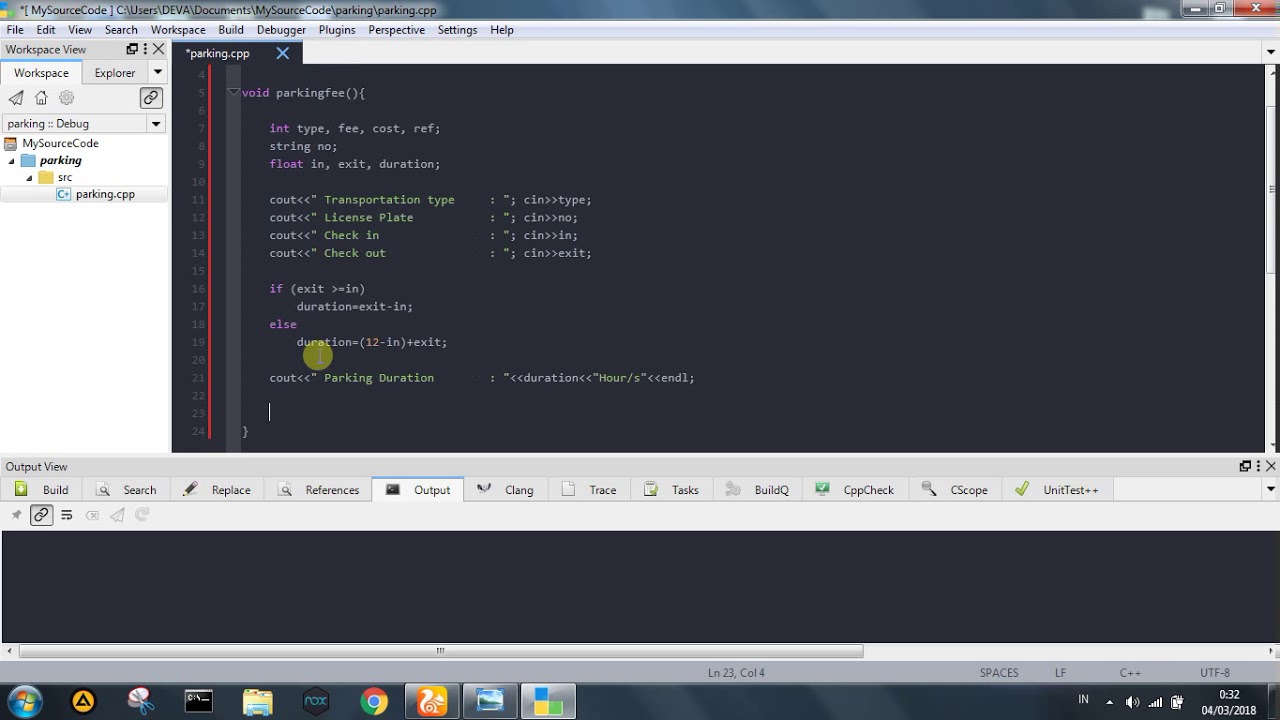Open the Trace output tab

tap(590, 490)
